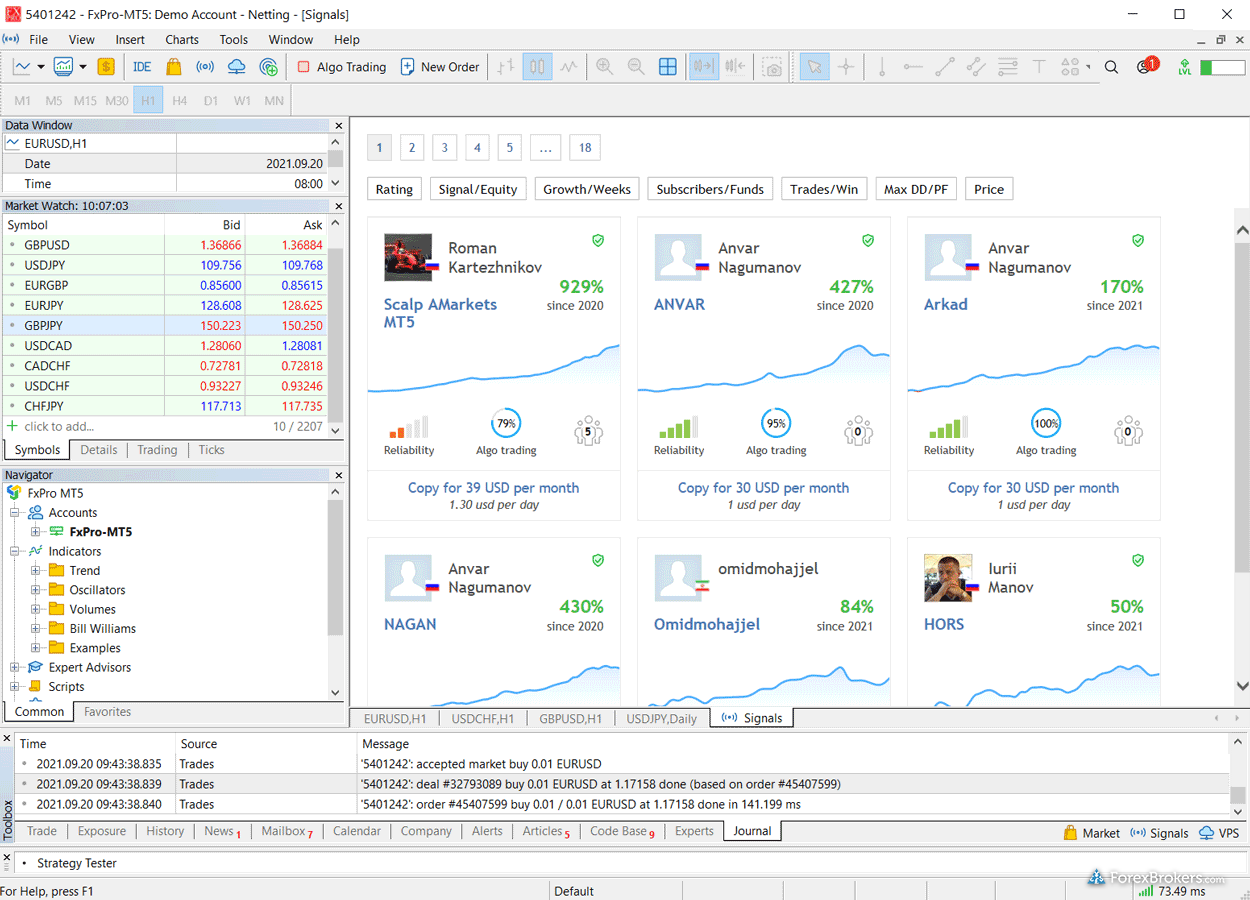Open the Charts menu
This screenshot has height=900, width=1250.
(182, 40)
